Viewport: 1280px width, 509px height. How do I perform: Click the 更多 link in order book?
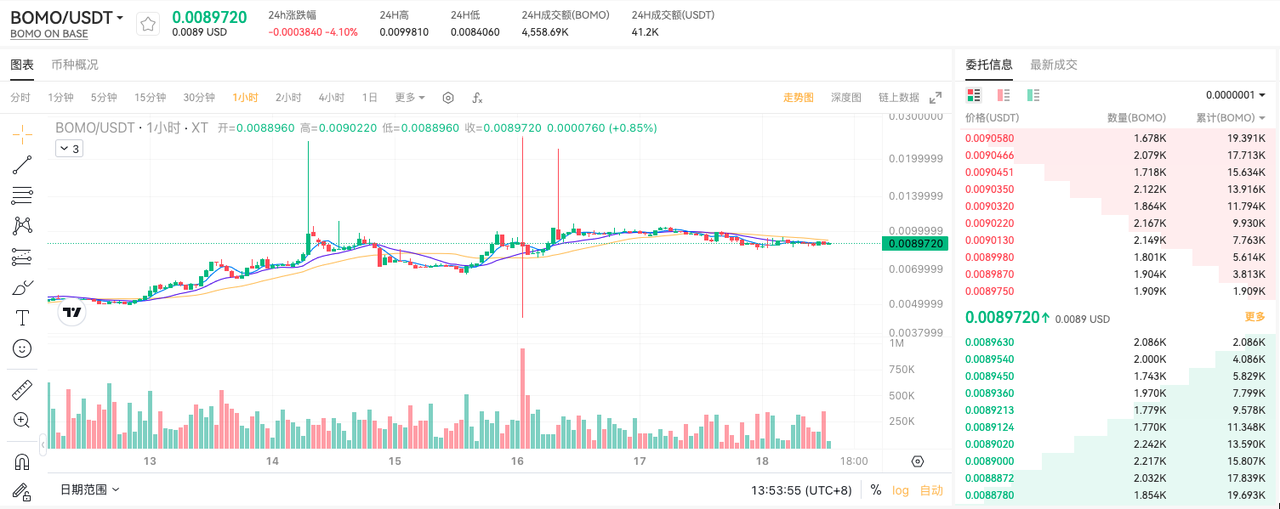[1255, 317]
